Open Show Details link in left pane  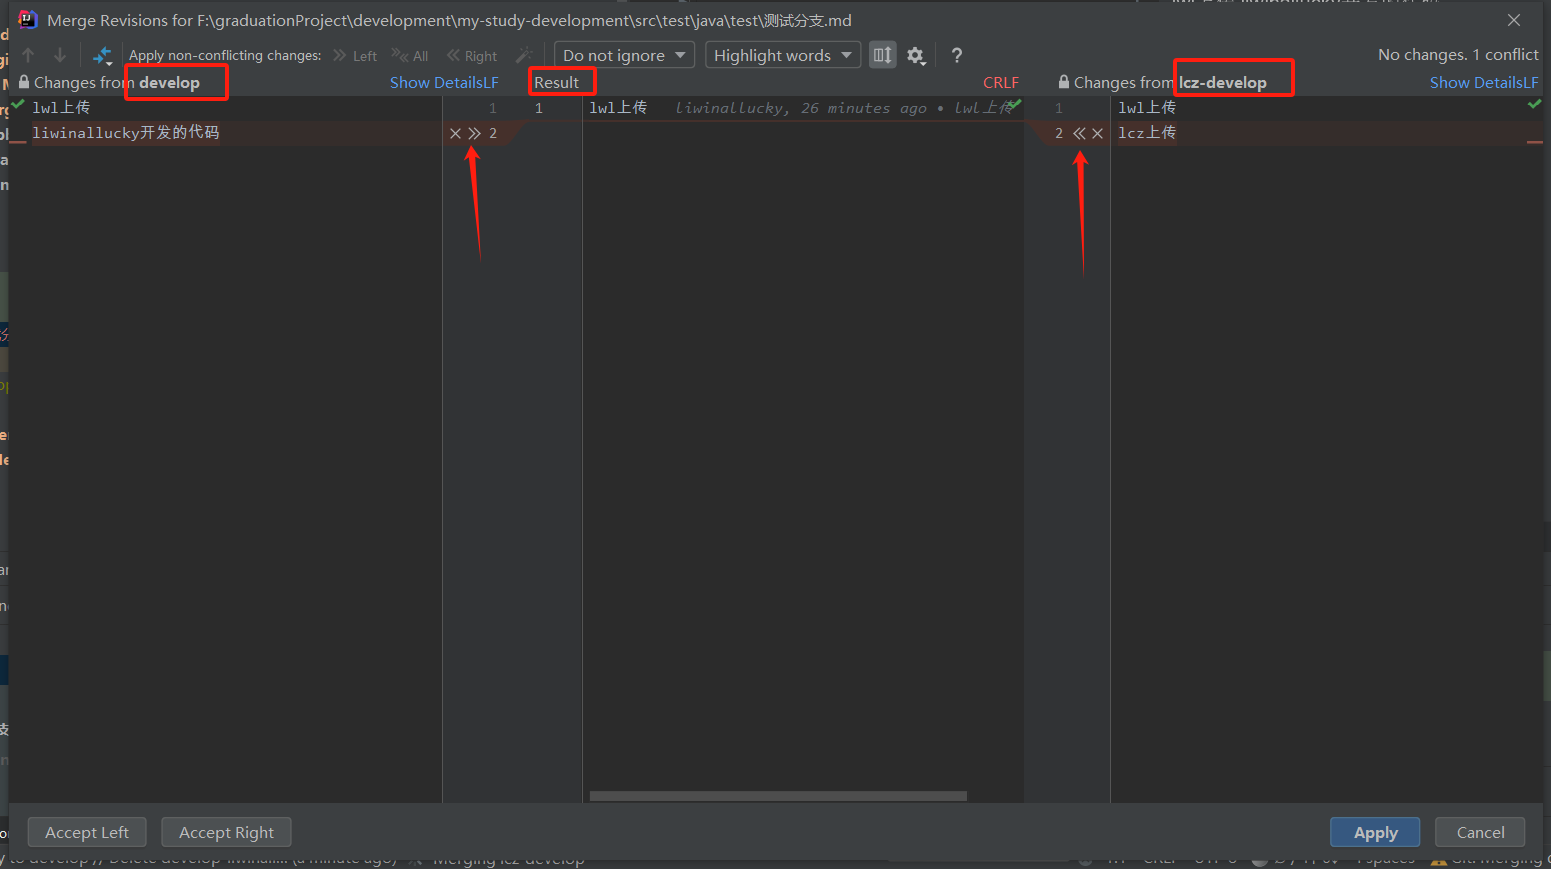435,82
